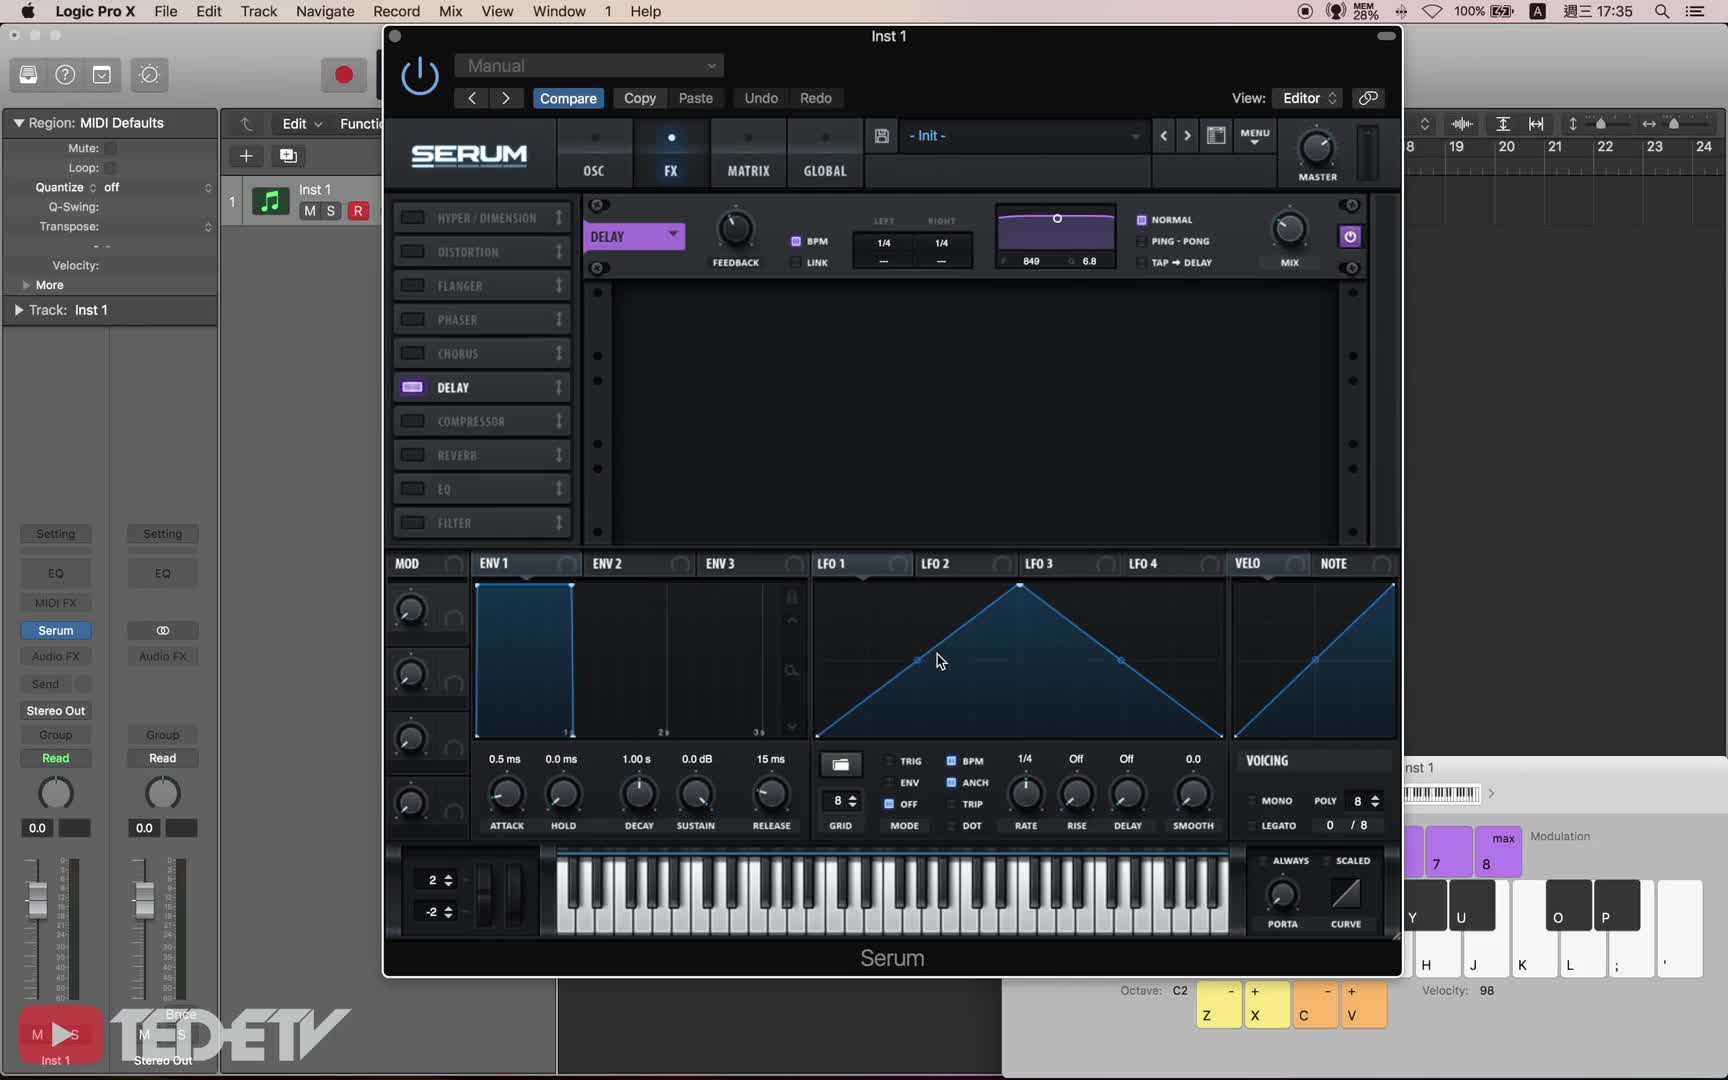Click the plugin link chain icon
Screen dimensions: 1728x1080
pyautogui.click(x=1368, y=98)
